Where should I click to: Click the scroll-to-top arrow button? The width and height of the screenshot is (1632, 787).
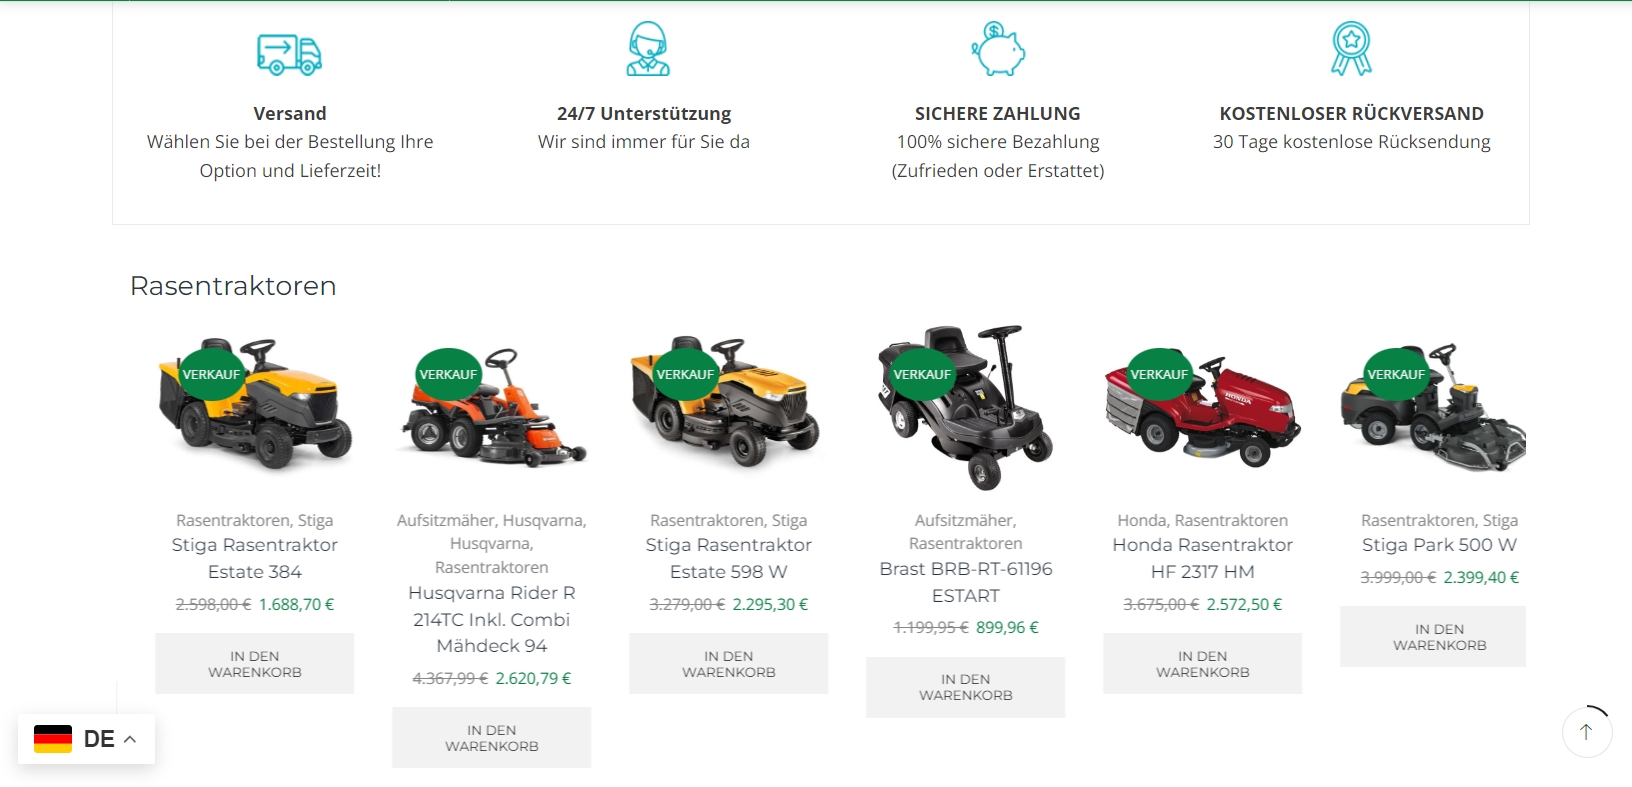click(1586, 732)
